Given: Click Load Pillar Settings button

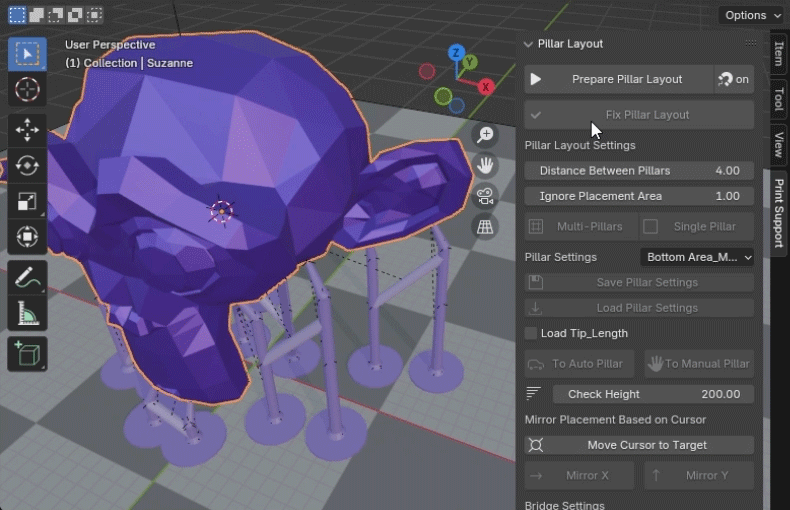Looking at the screenshot, I should (x=639, y=308).
